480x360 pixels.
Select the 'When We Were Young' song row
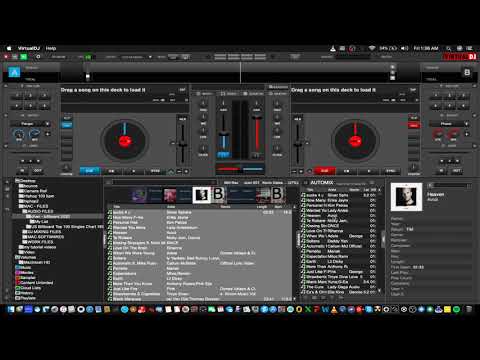(199, 253)
